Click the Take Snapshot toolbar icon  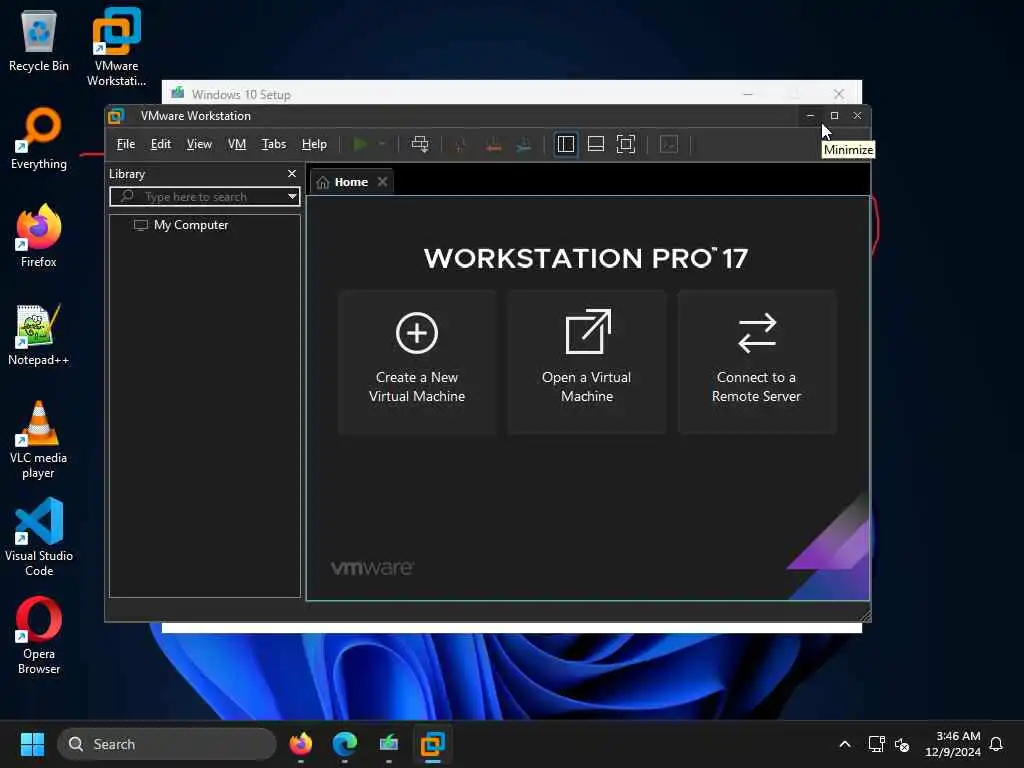(460, 144)
